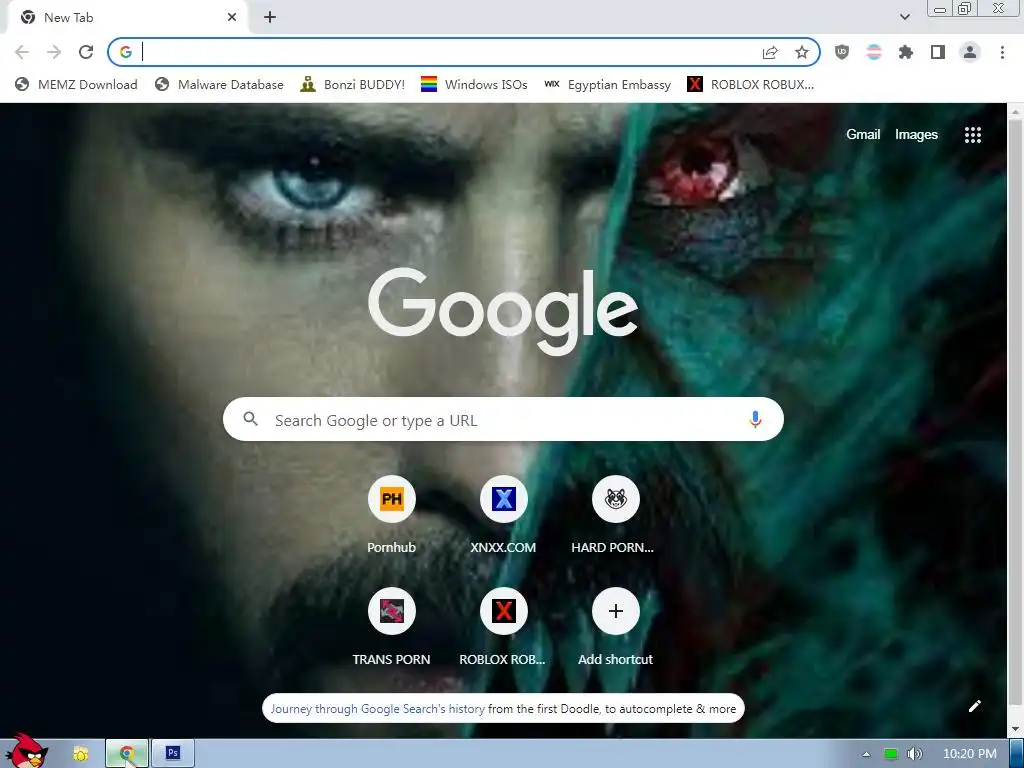The image size is (1024, 768).
Task: Open the share page icon in address bar
Action: (770, 52)
